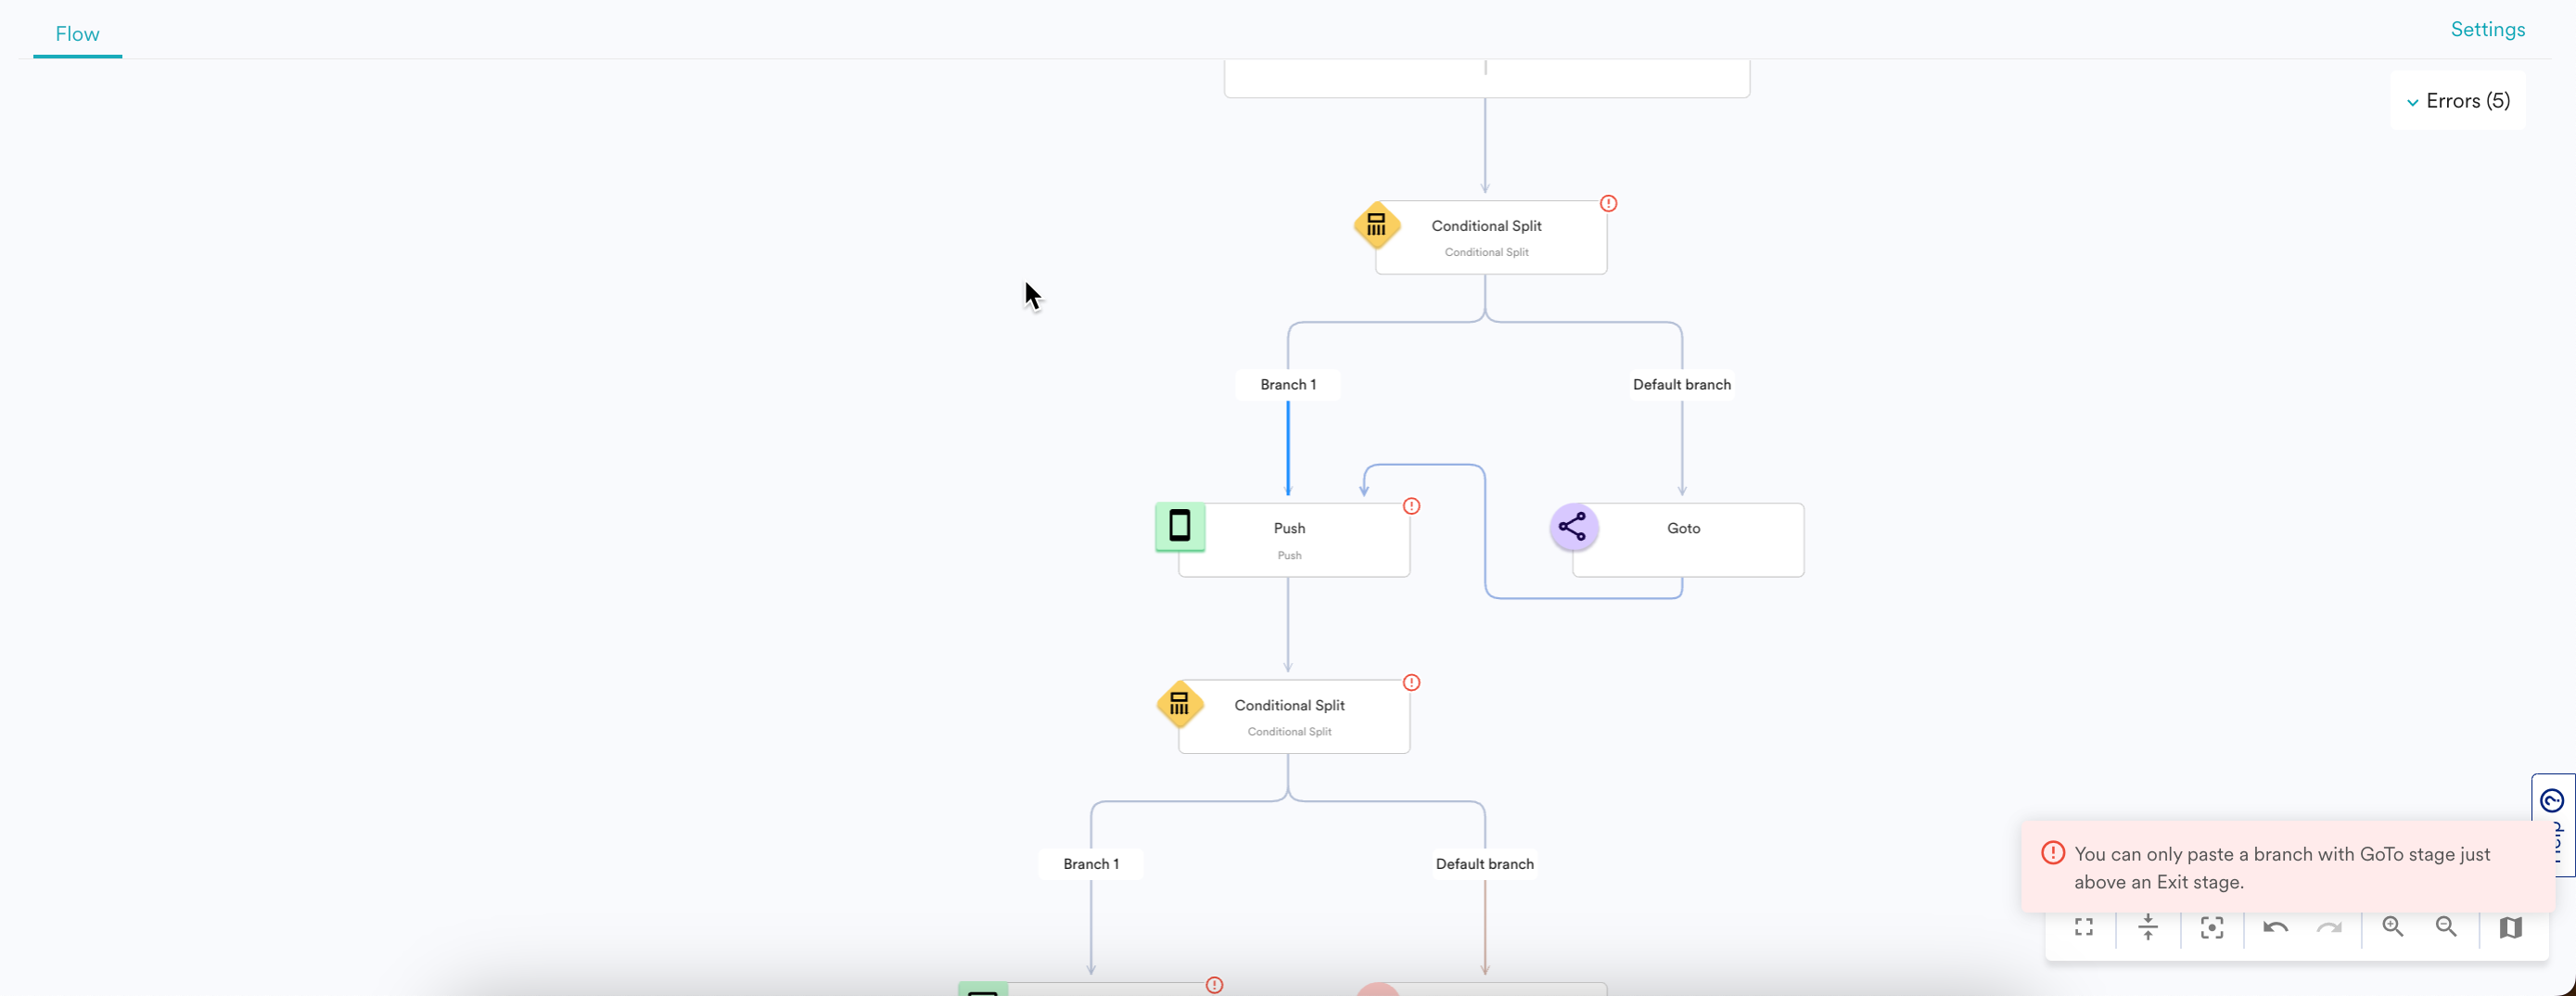Switch to the Flow tab

[77, 34]
